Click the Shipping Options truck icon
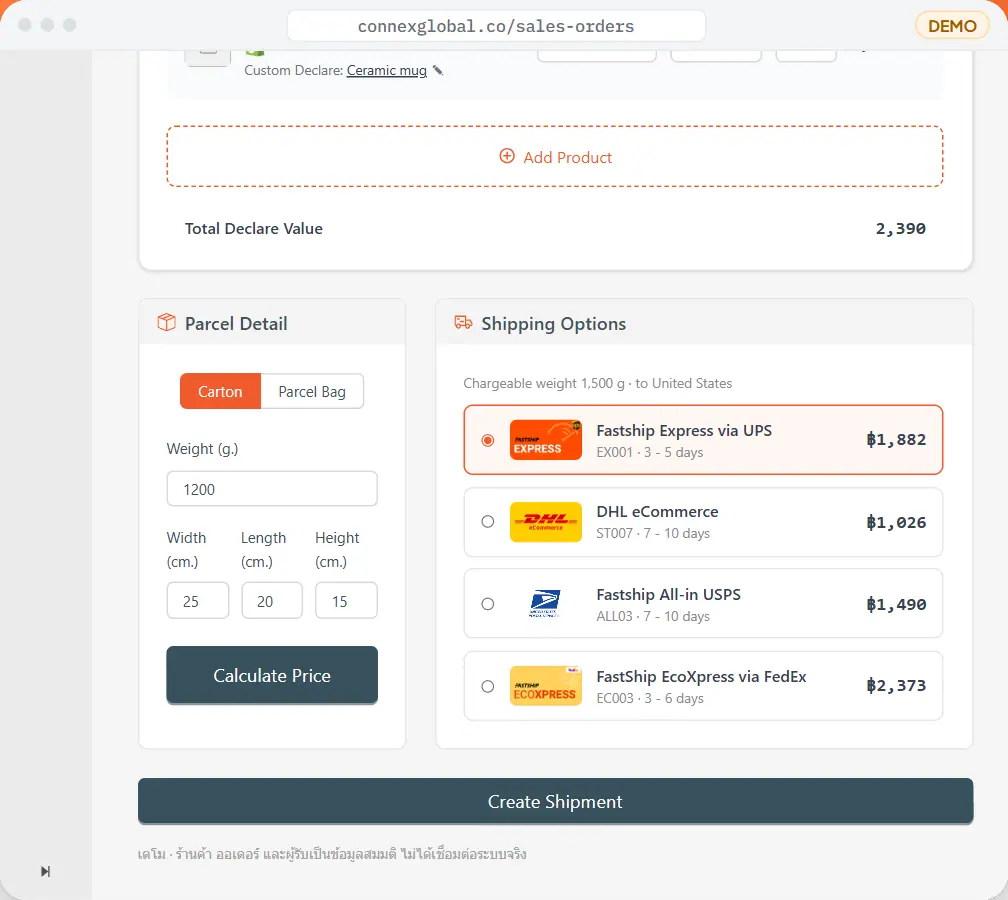 coord(463,322)
